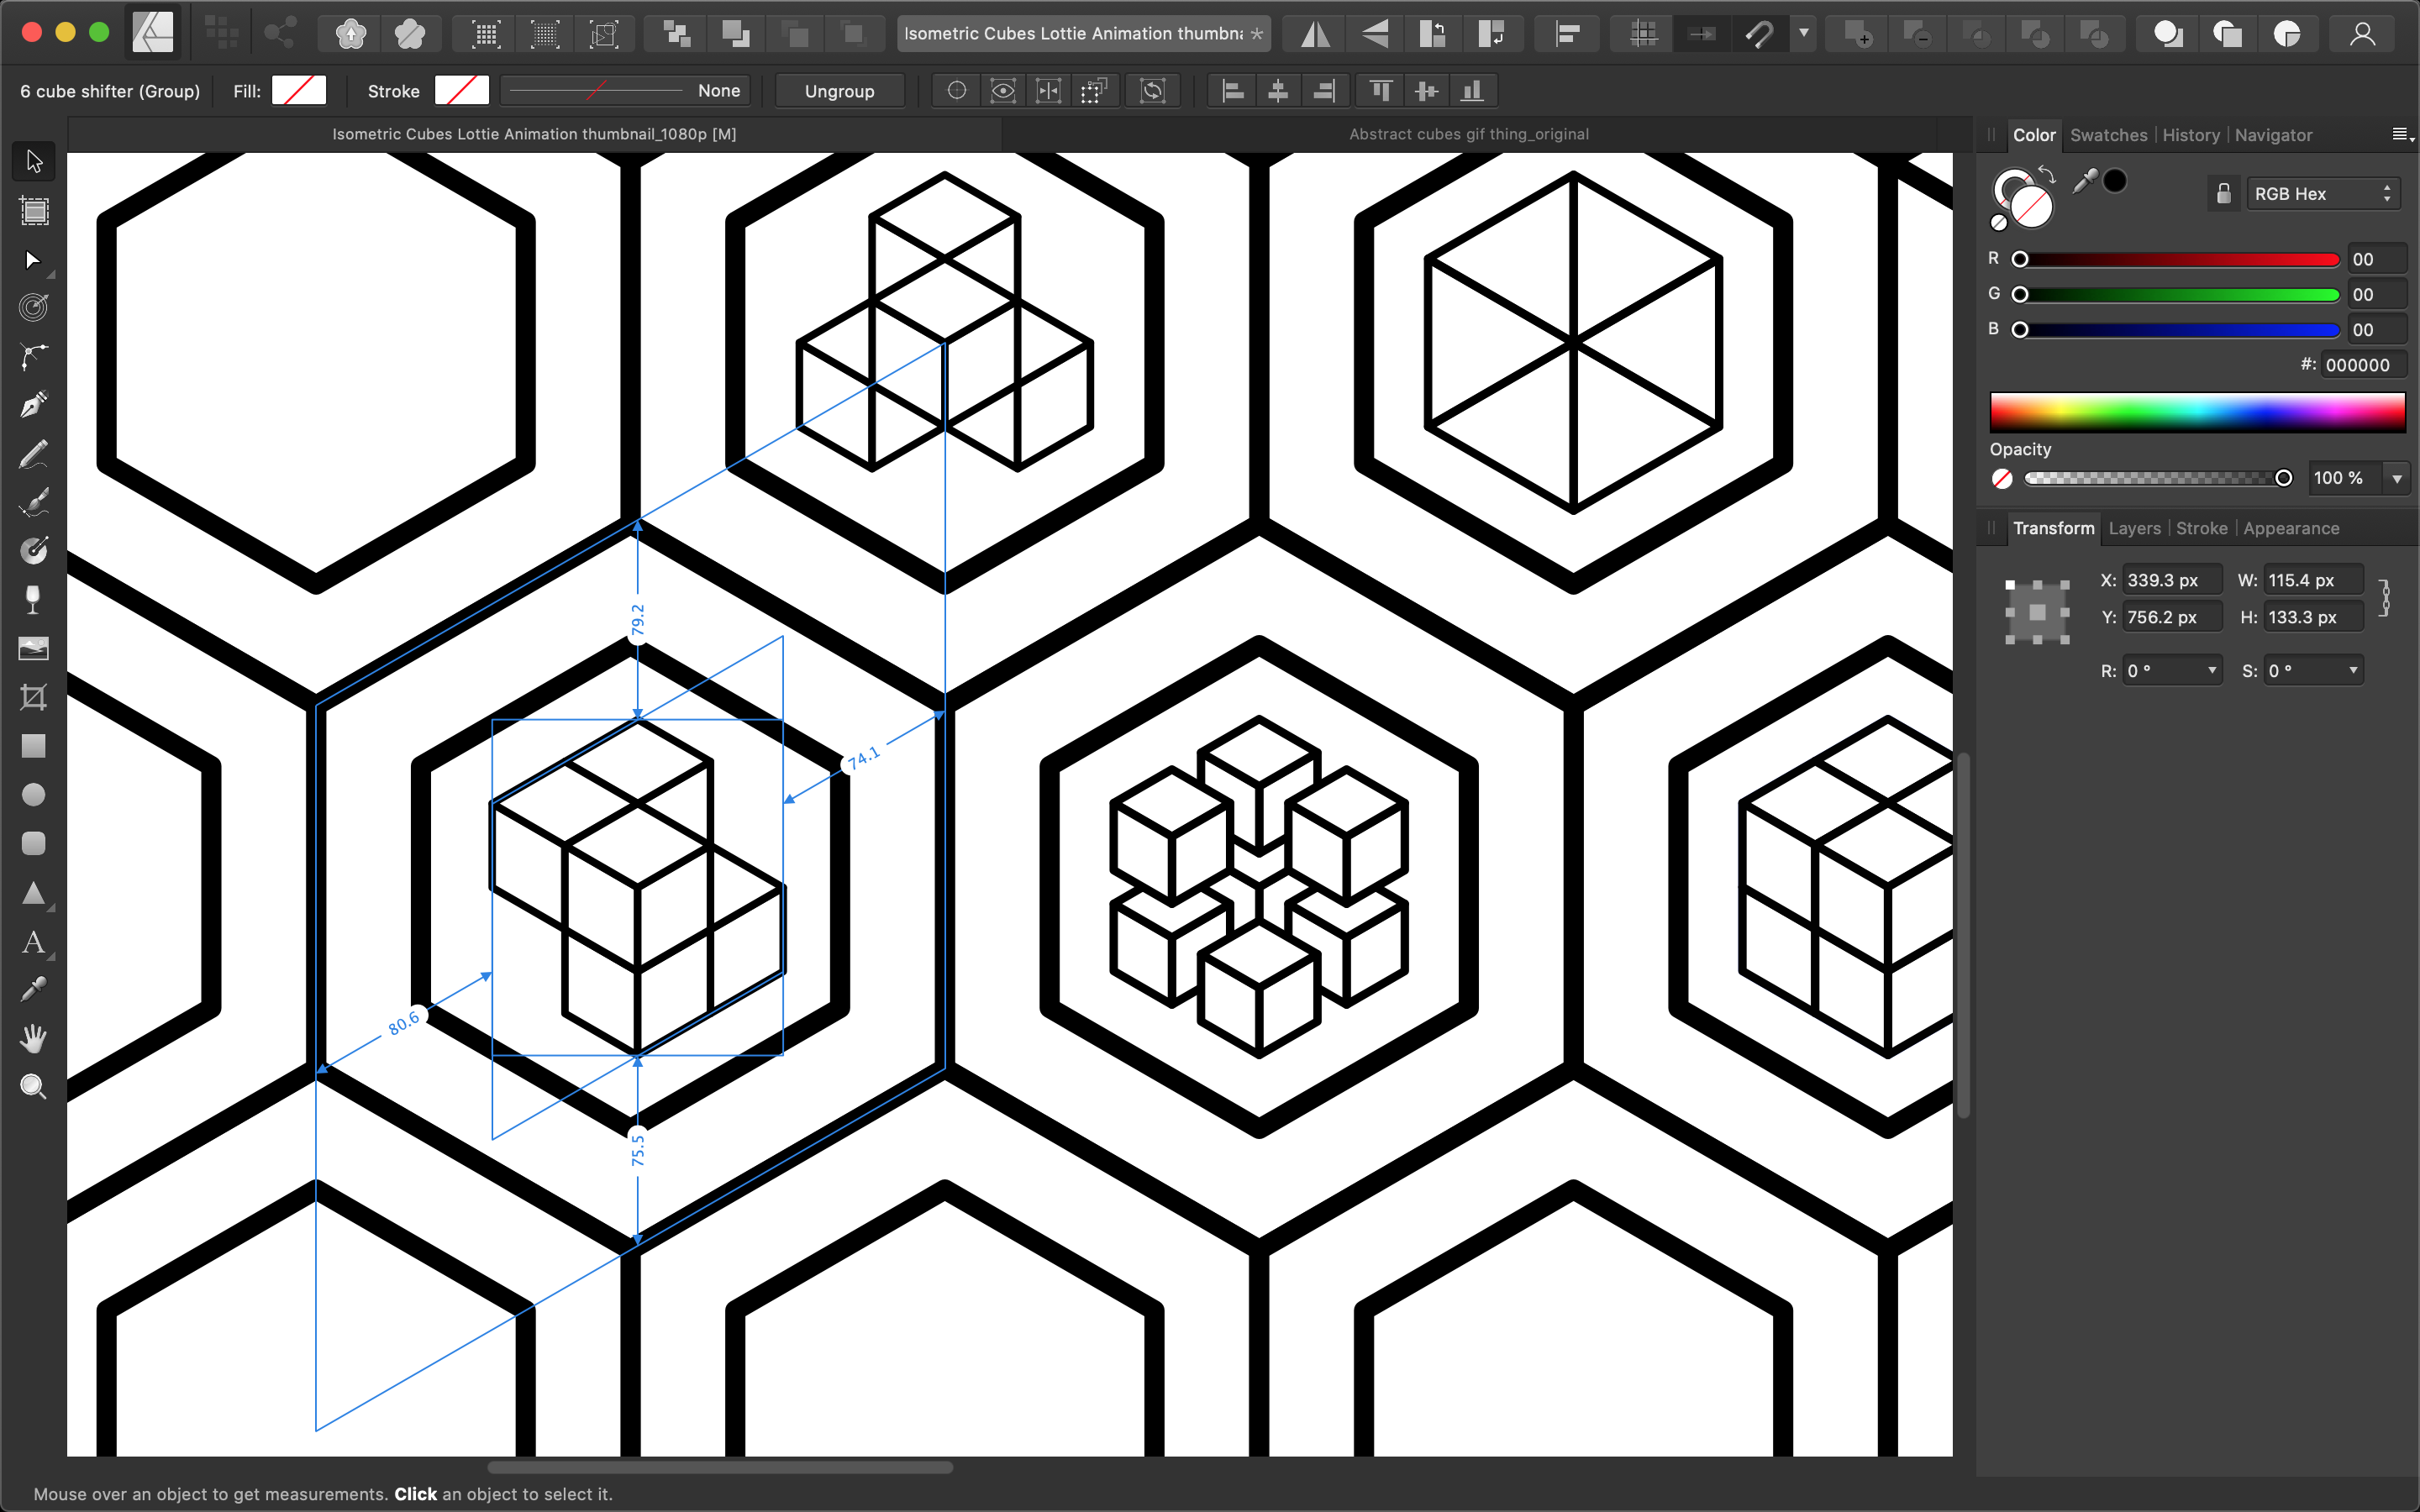Viewport: 2420px width, 1512px height.
Task: Select the Vector Crop tool
Action: (34, 697)
